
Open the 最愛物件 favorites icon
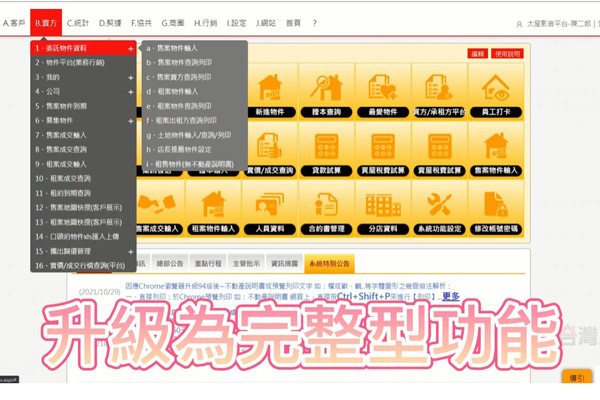pos(382,92)
